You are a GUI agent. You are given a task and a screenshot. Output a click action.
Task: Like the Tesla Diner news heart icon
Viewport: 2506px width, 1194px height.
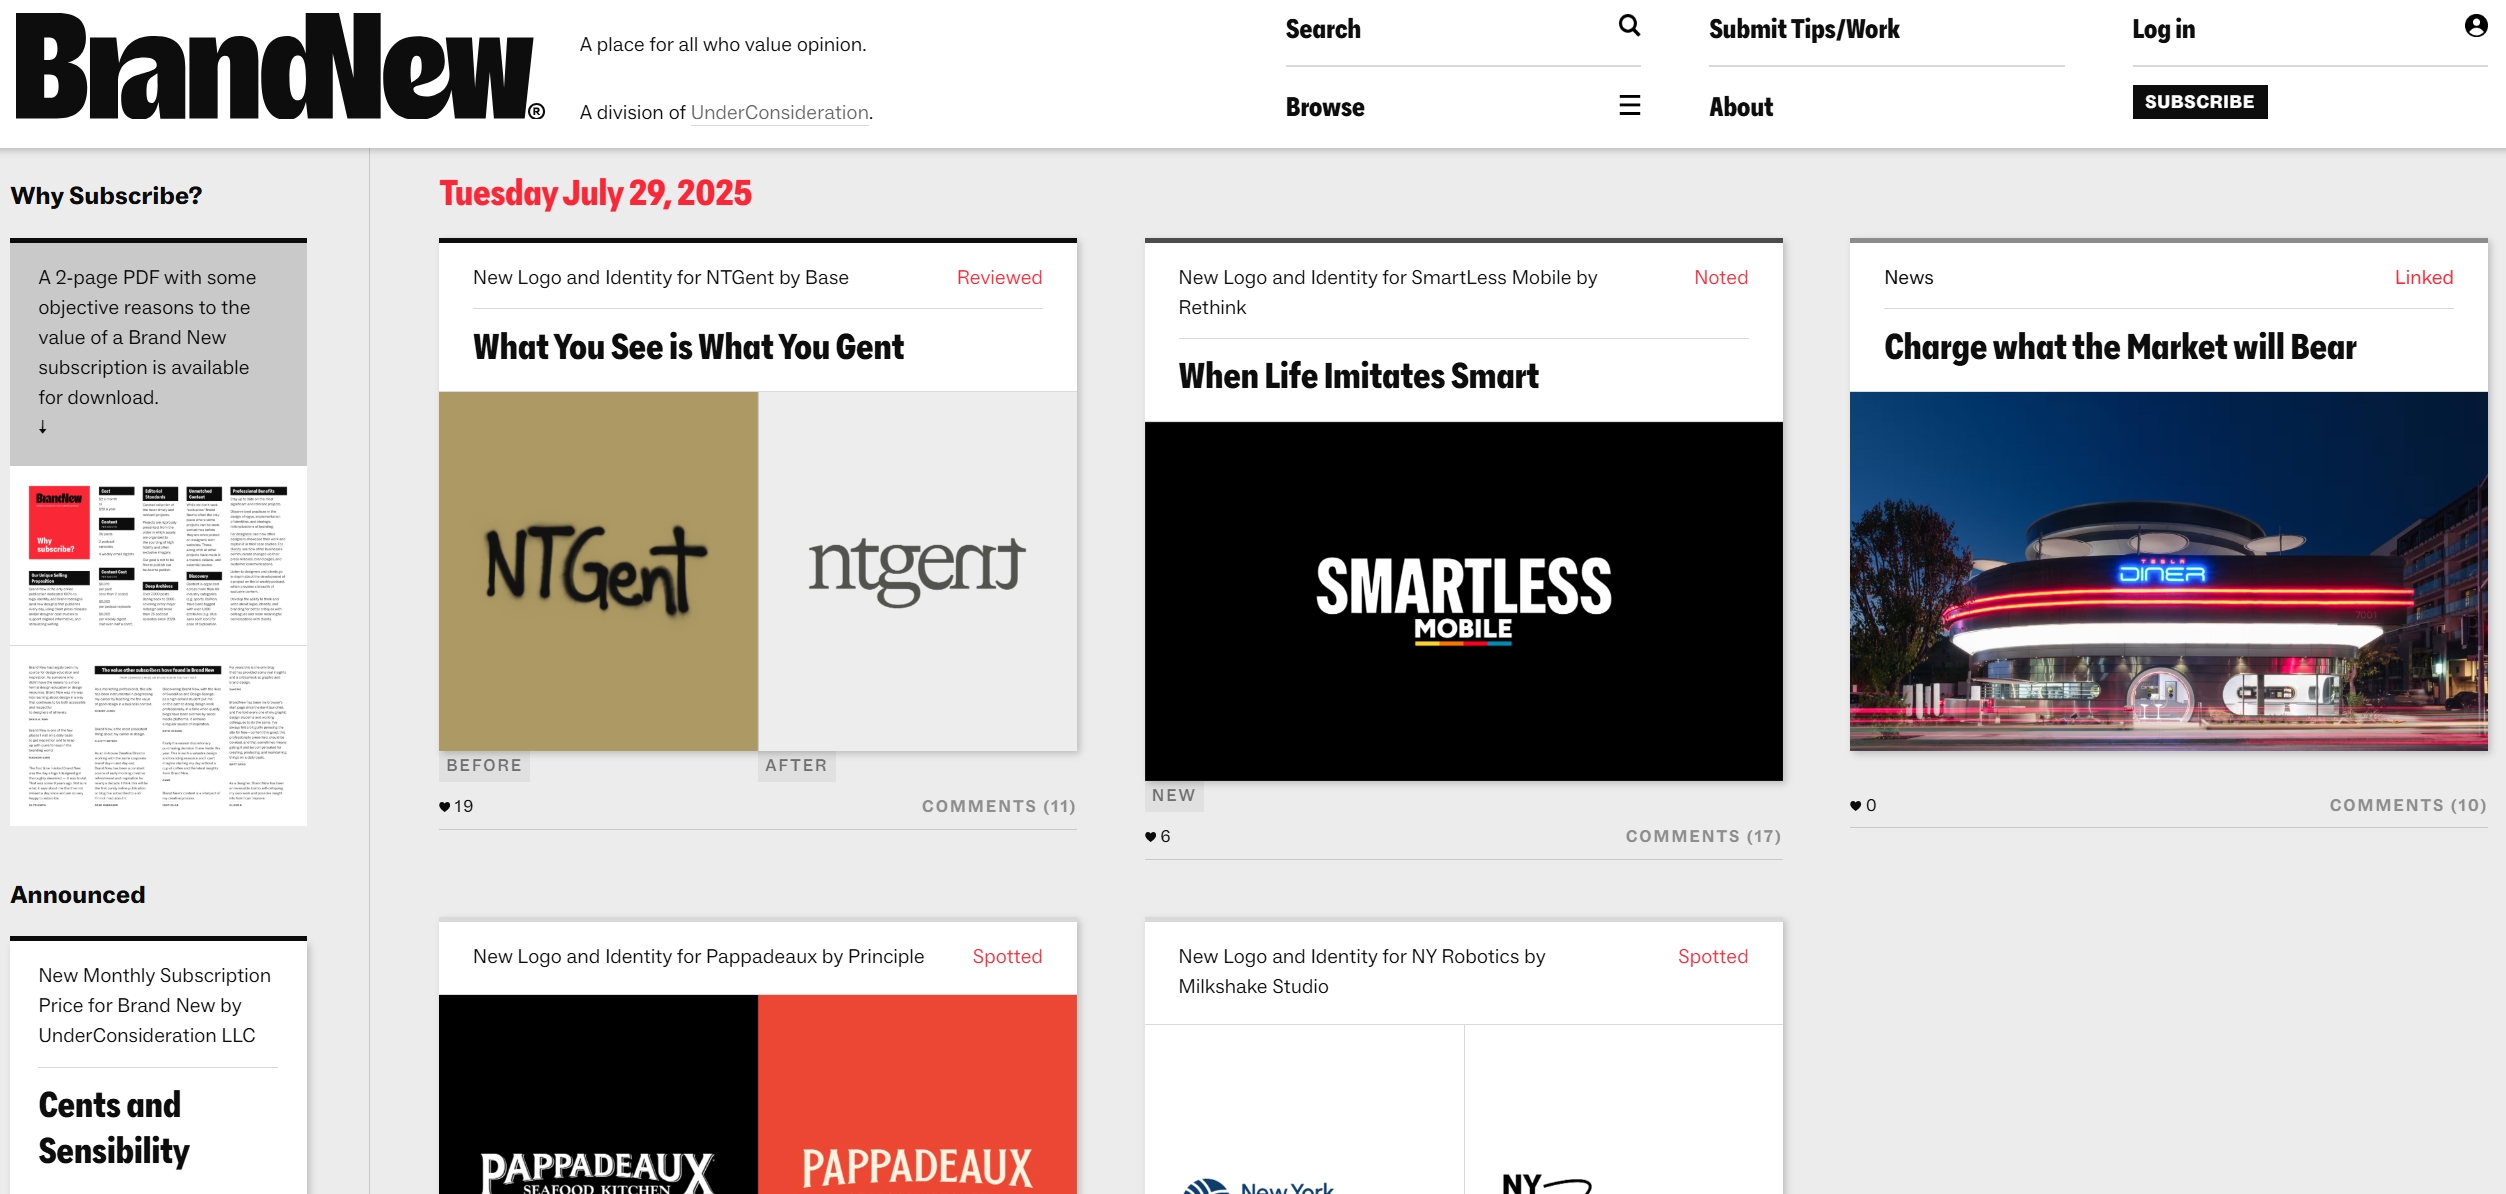coord(1856,806)
